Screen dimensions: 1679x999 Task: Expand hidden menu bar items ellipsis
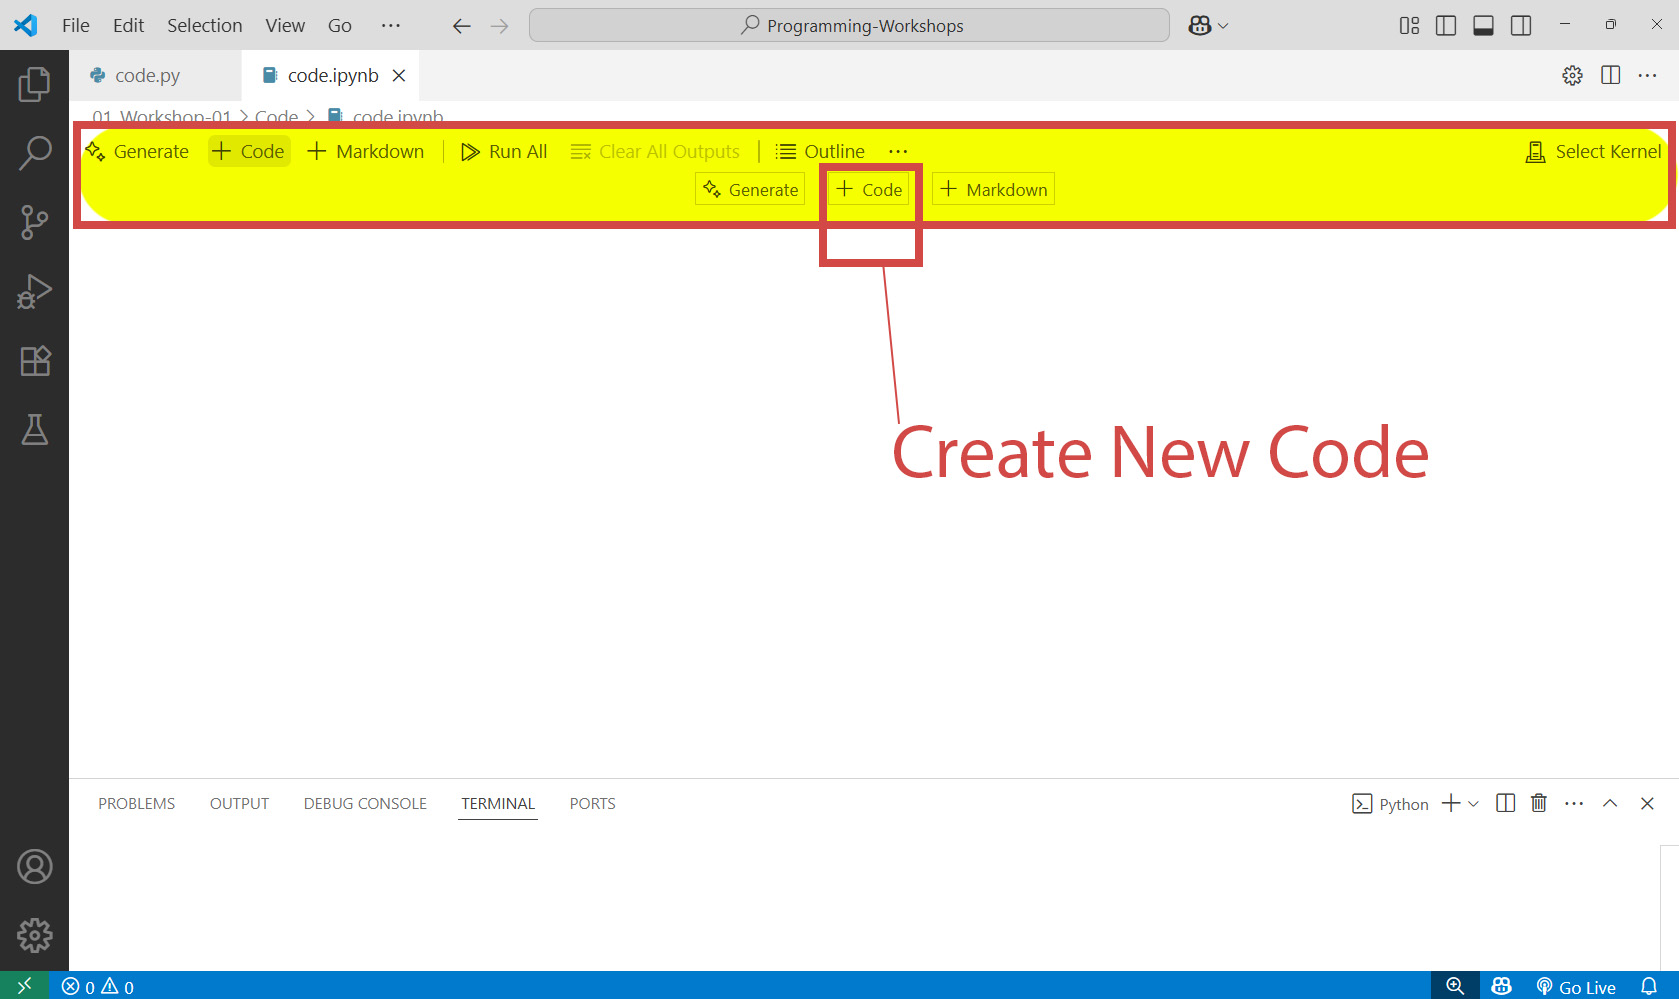[x=391, y=26]
